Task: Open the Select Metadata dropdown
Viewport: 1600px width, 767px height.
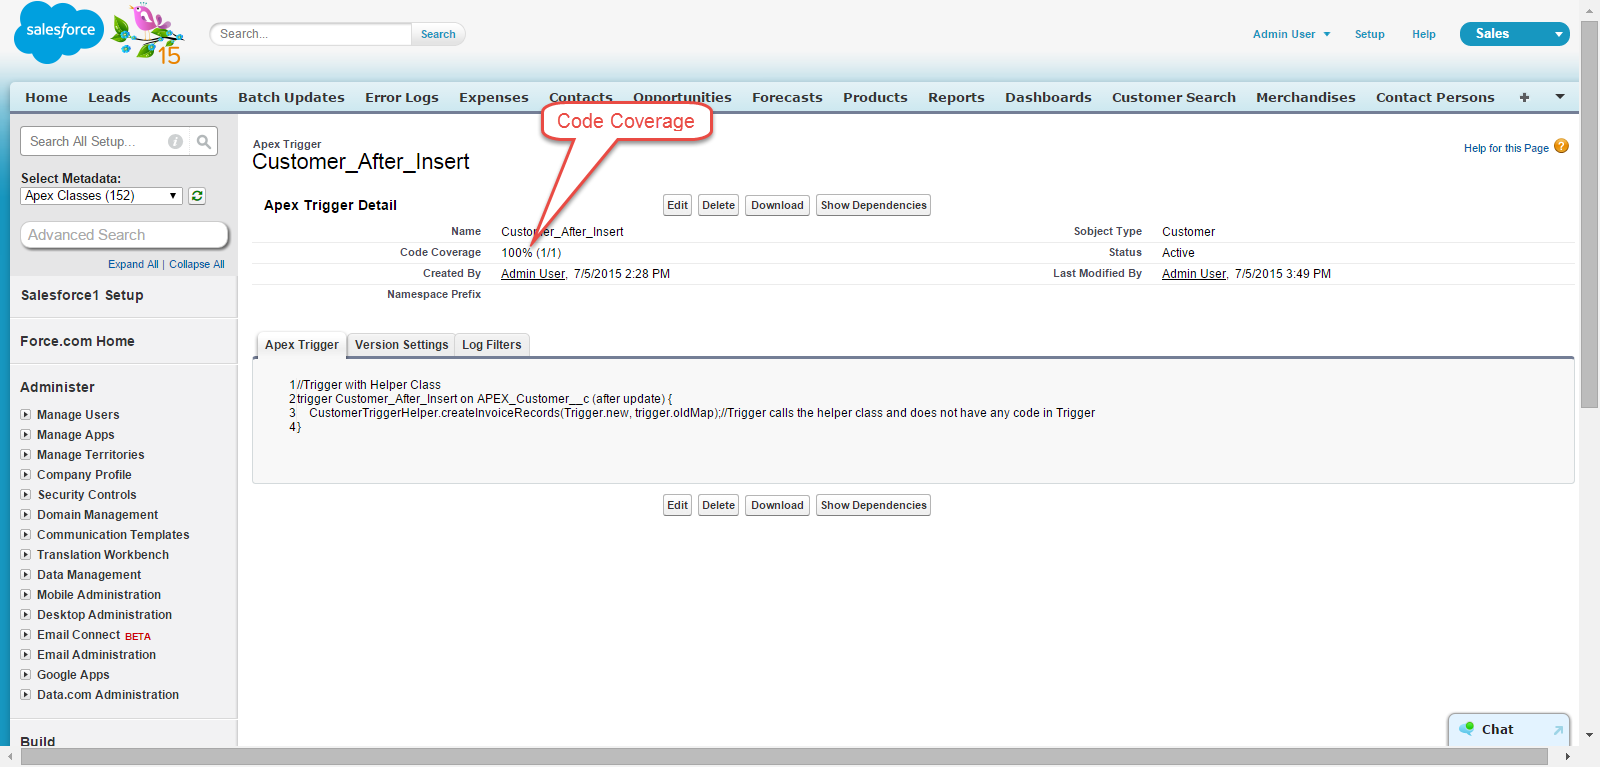Action: click(101, 196)
